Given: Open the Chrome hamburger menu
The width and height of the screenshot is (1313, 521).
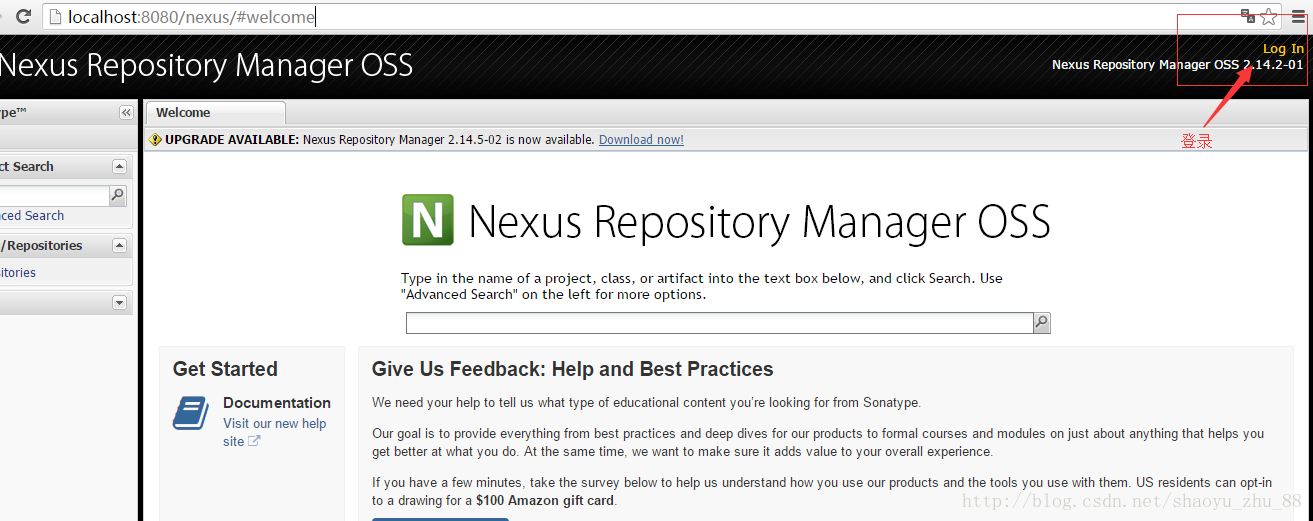Looking at the screenshot, I should tap(1298, 16).
